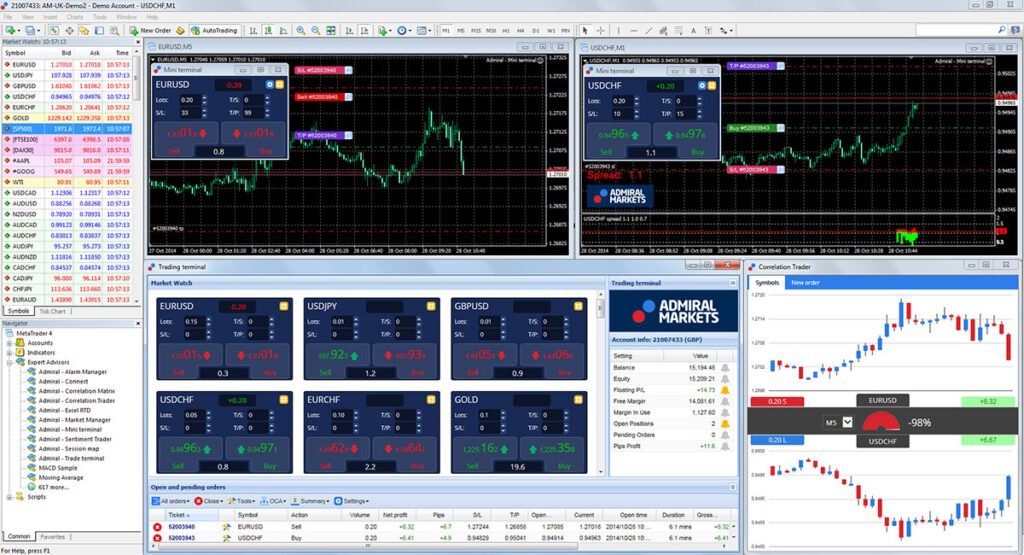Toggle the Pips Profit alarm bell
Screen dimensions: 1024x555
(x=725, y=447)
